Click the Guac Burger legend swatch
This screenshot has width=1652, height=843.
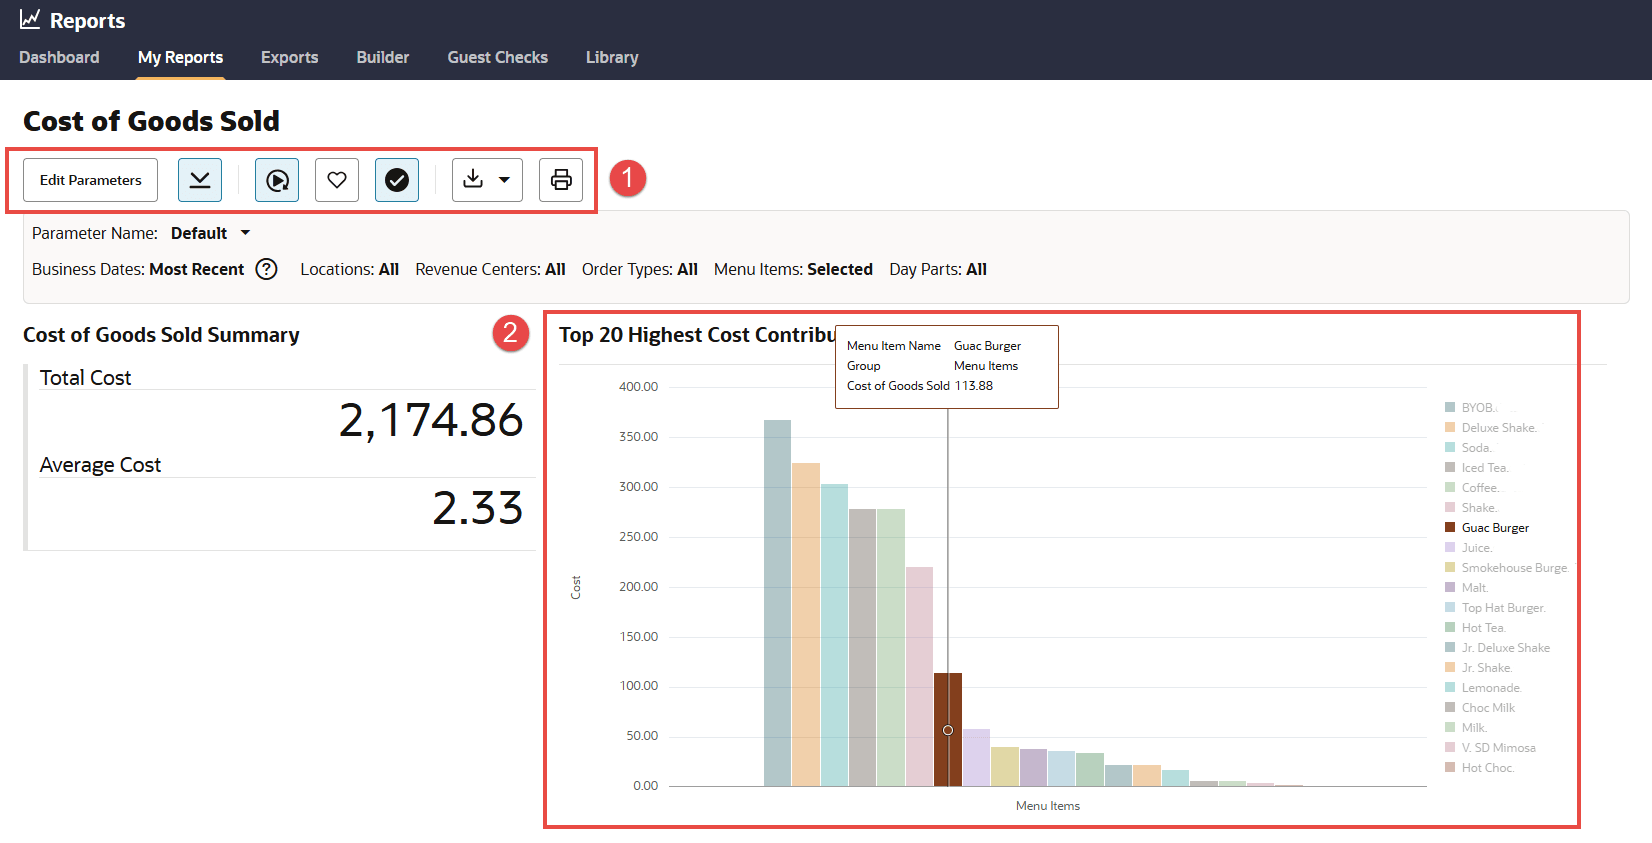click(1450, 527)
